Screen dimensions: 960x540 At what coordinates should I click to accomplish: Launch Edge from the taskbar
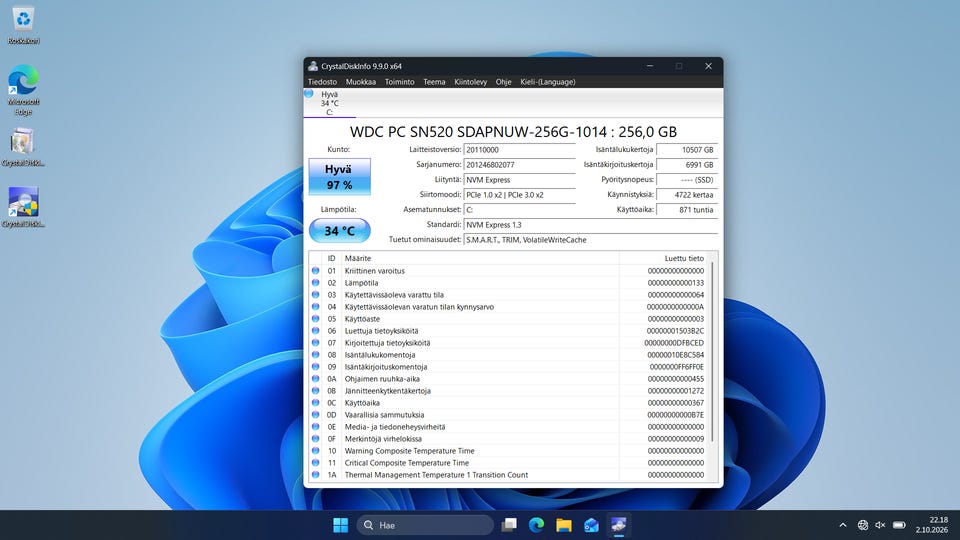(536, 525)
